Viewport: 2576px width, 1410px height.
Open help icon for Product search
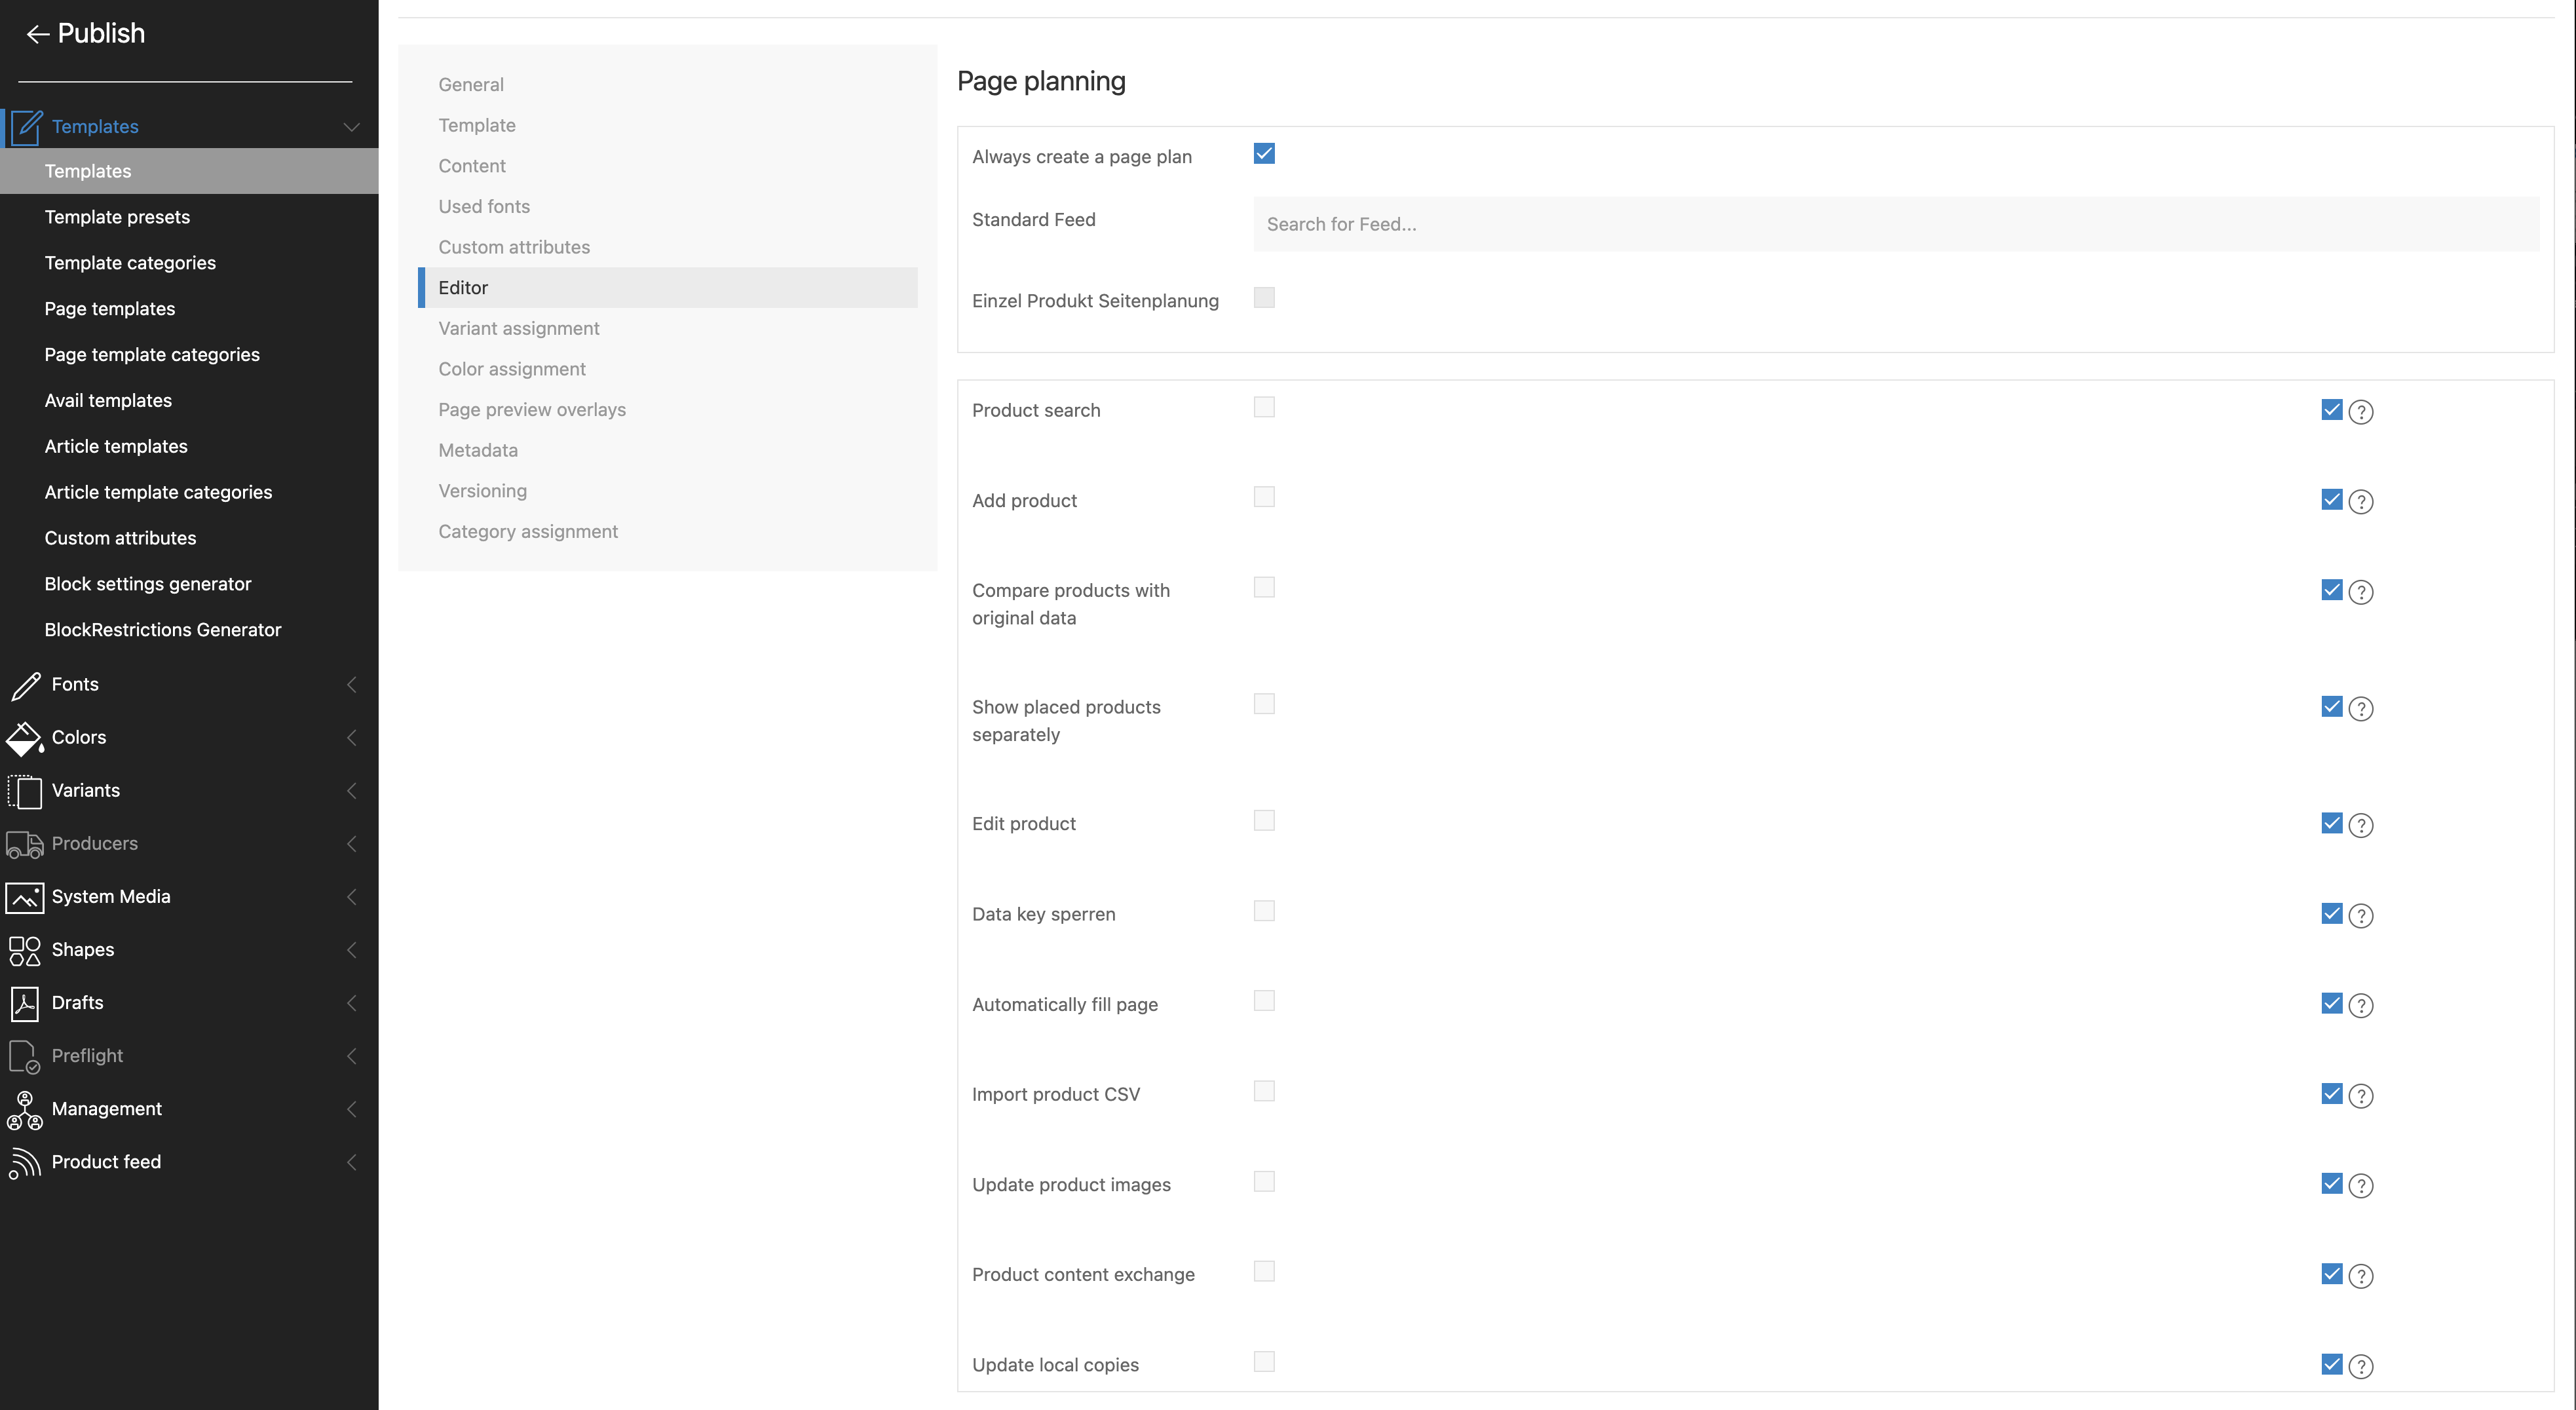(x=2360, y=412)
